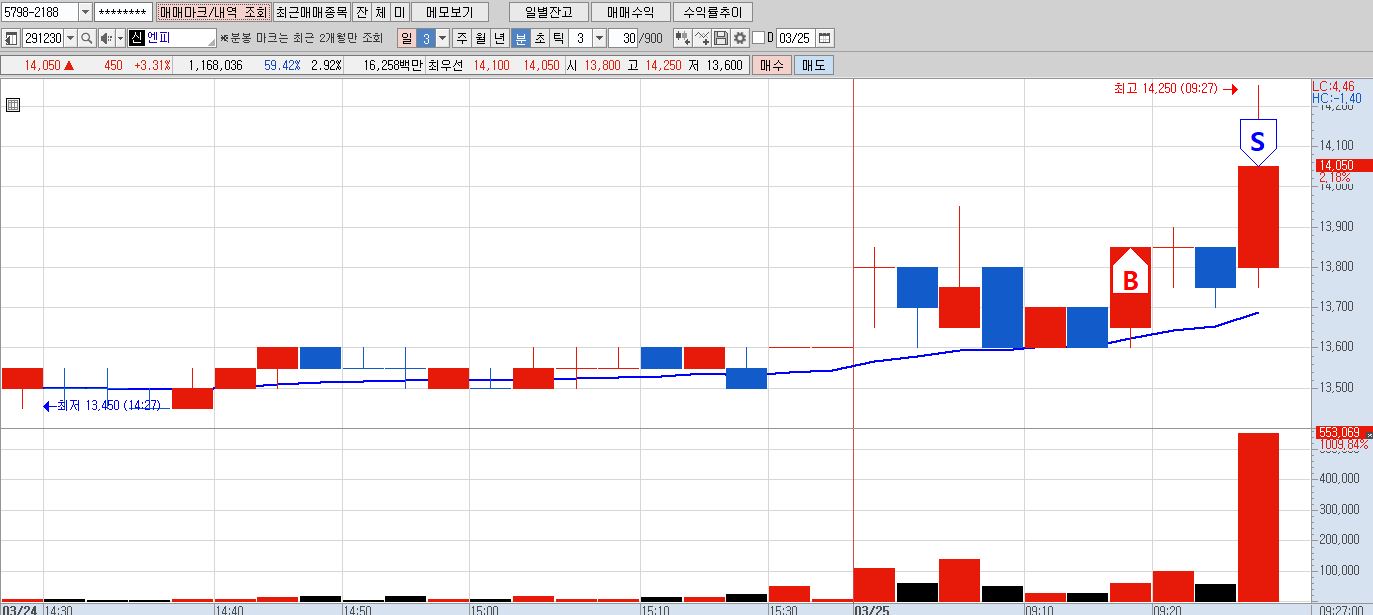The width and height of the screenshot is (1373, 615).
Task: Click the stock search magnifier icon
Action: click(87, 38)
